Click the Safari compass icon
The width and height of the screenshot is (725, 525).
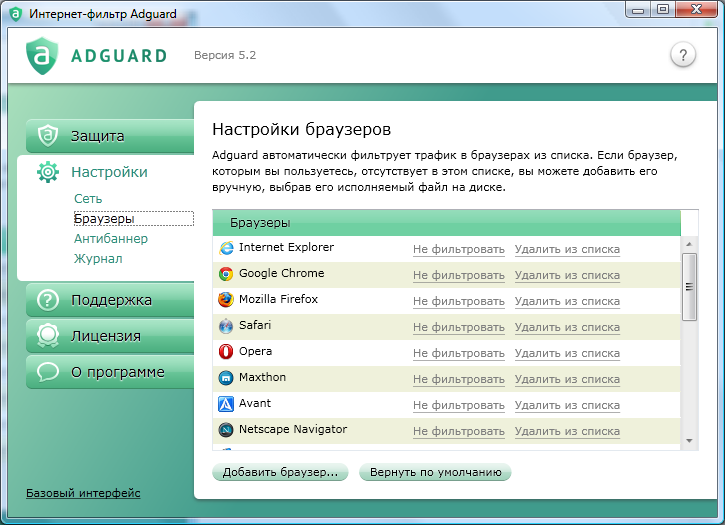pyautogui.click(x=226, y=326)
